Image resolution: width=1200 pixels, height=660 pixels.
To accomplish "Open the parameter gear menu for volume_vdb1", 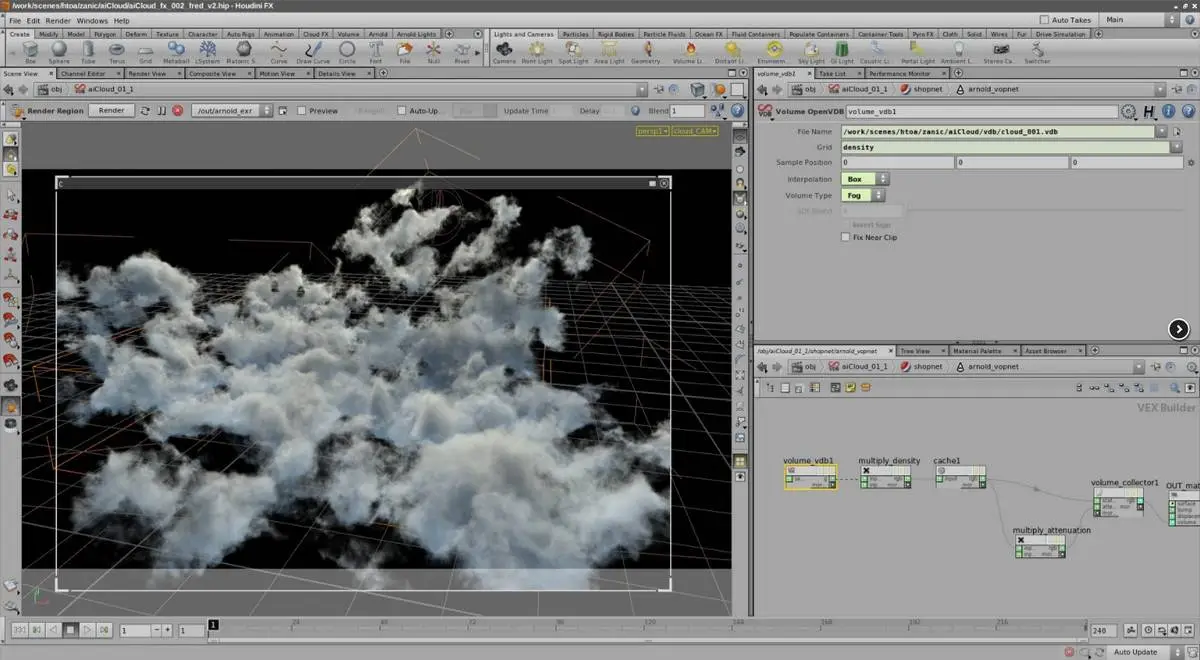I will [1129, 112].
